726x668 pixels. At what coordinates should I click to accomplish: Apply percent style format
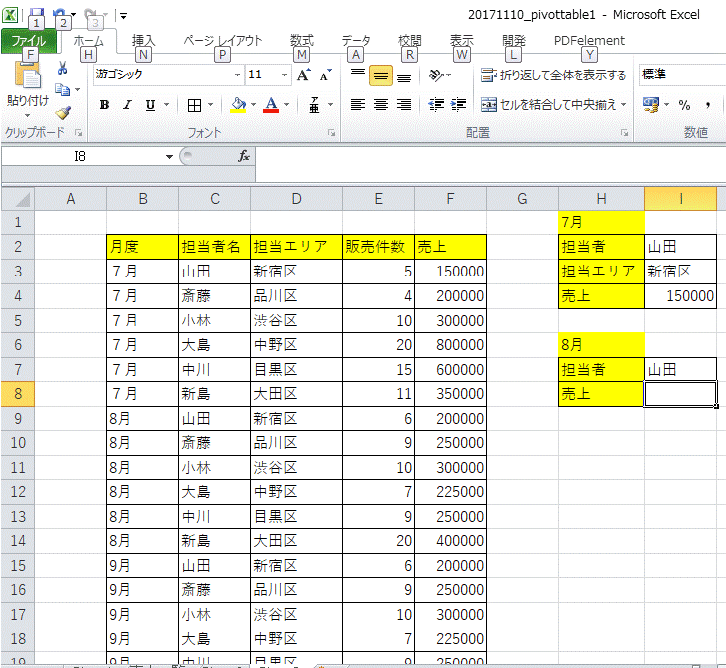tap(684, 105)
